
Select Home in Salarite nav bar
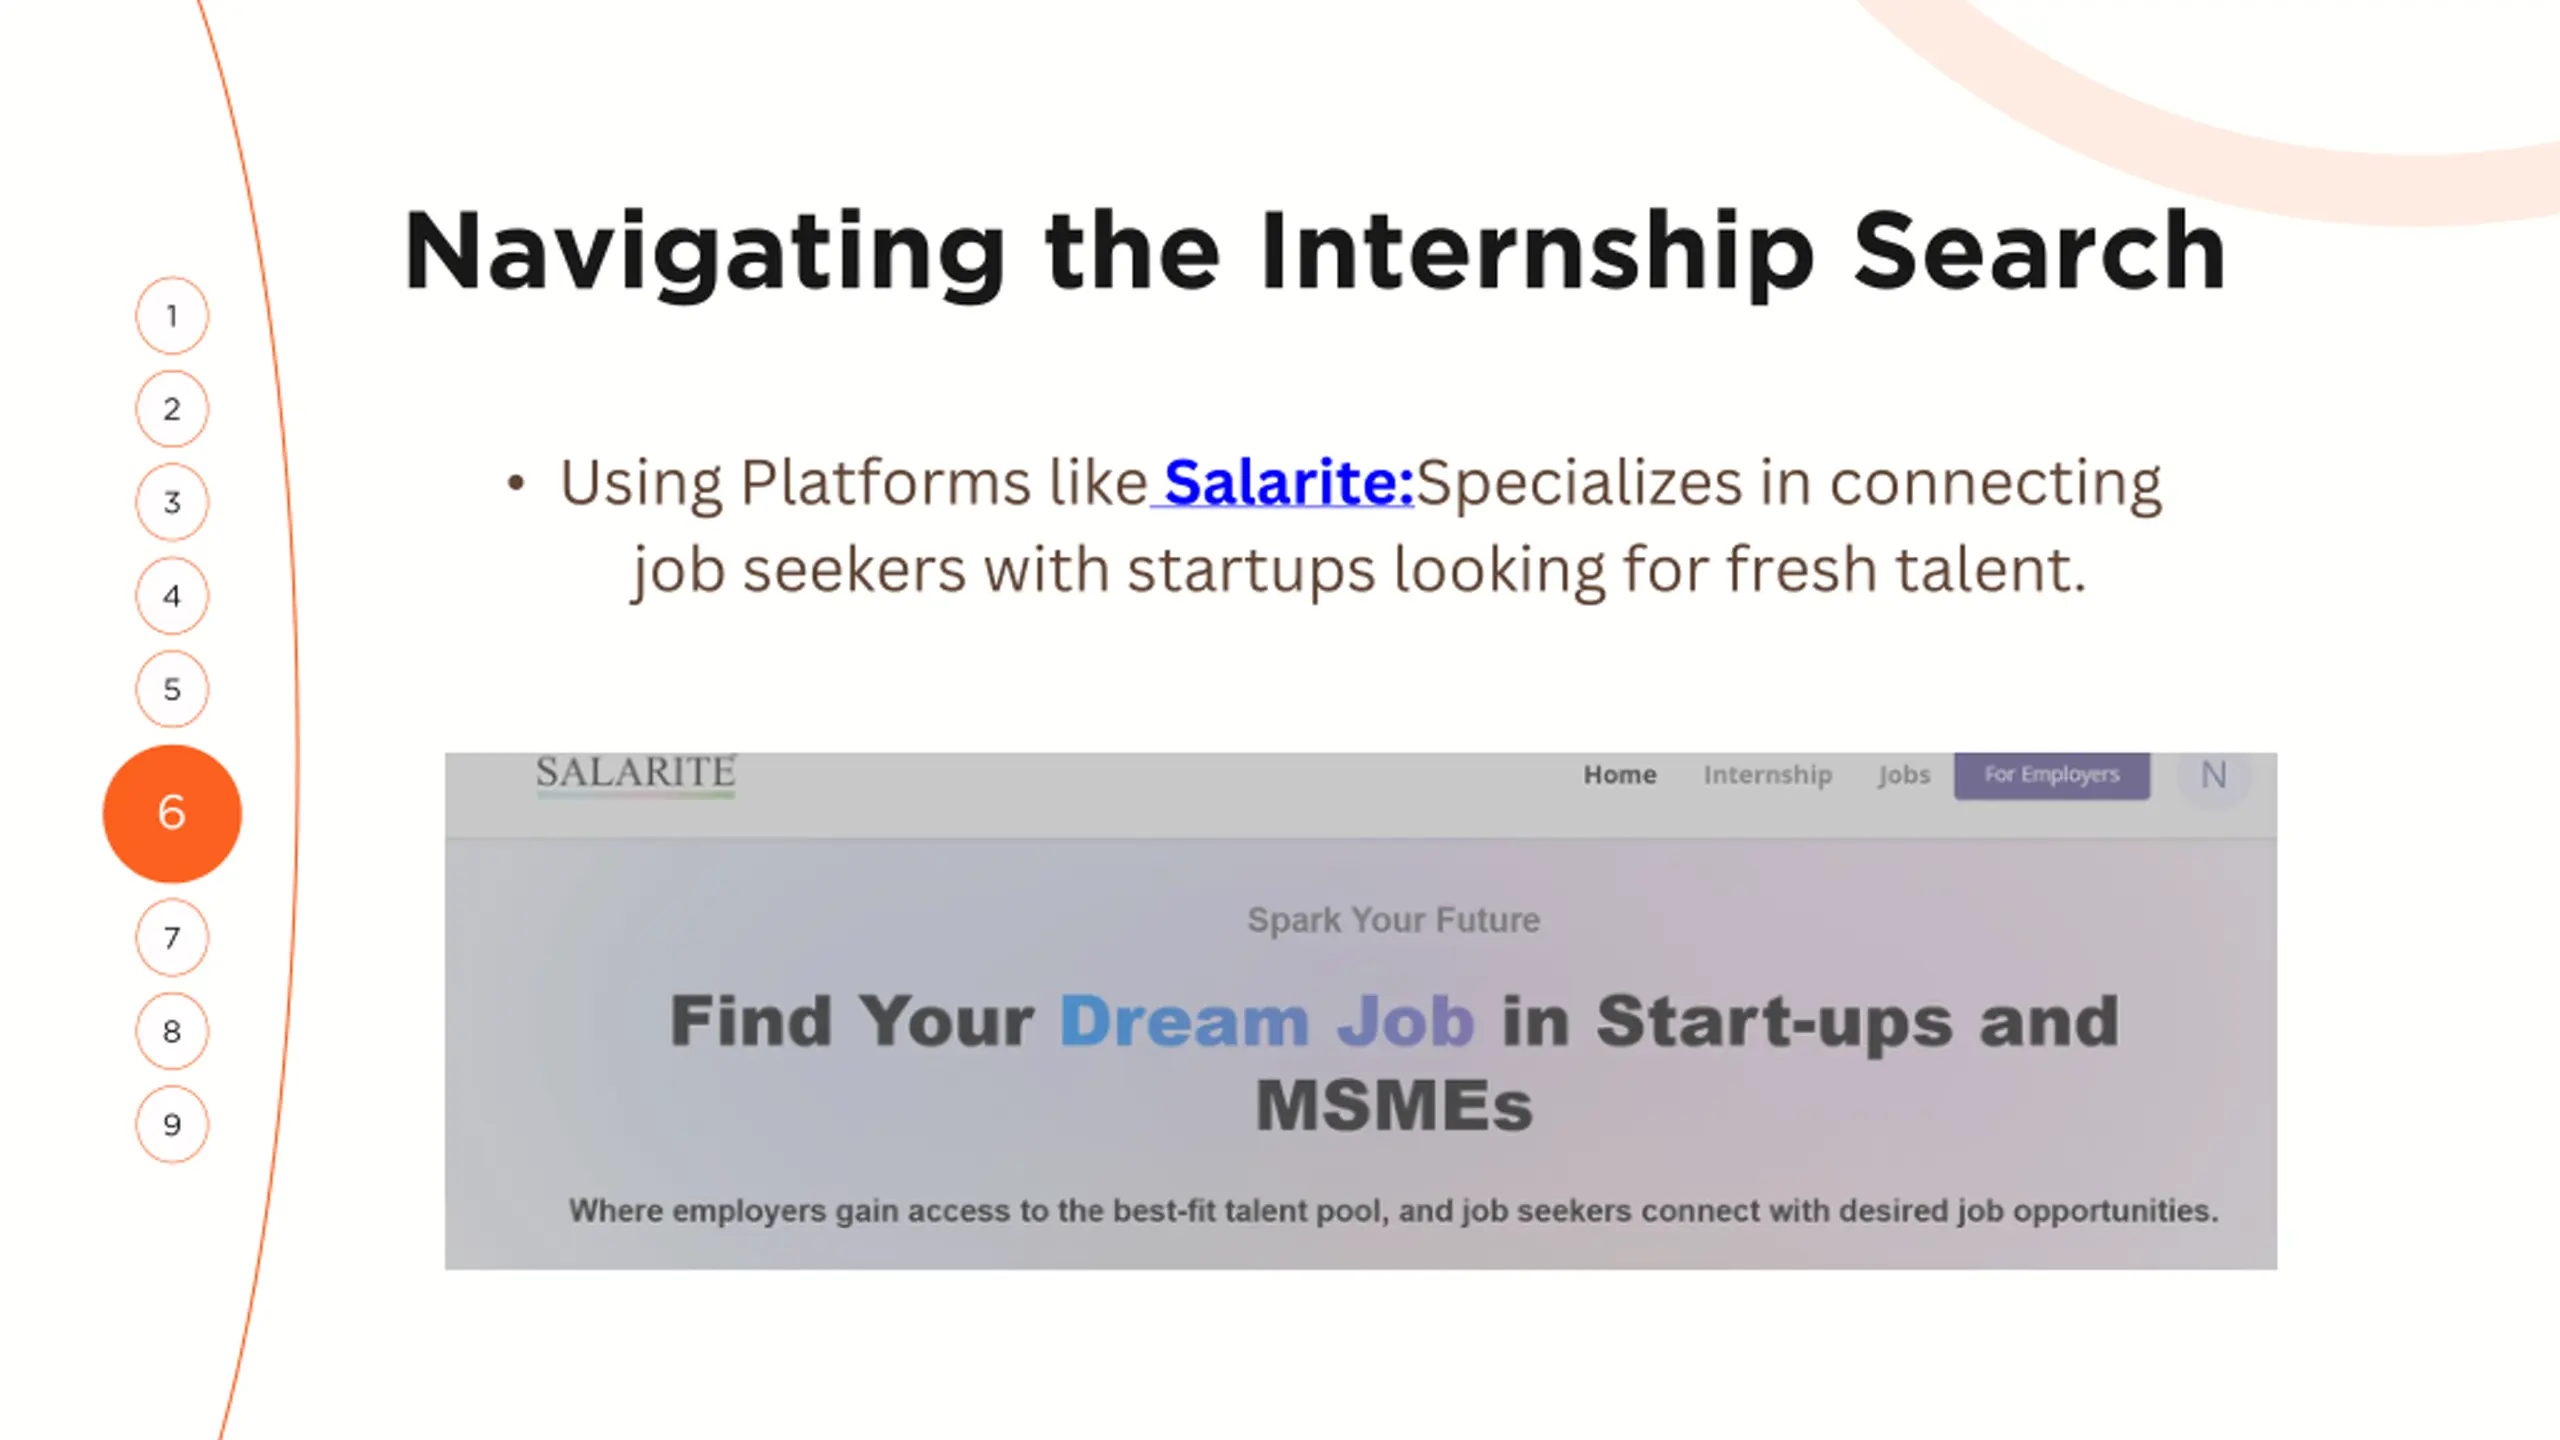point(1619,775)
